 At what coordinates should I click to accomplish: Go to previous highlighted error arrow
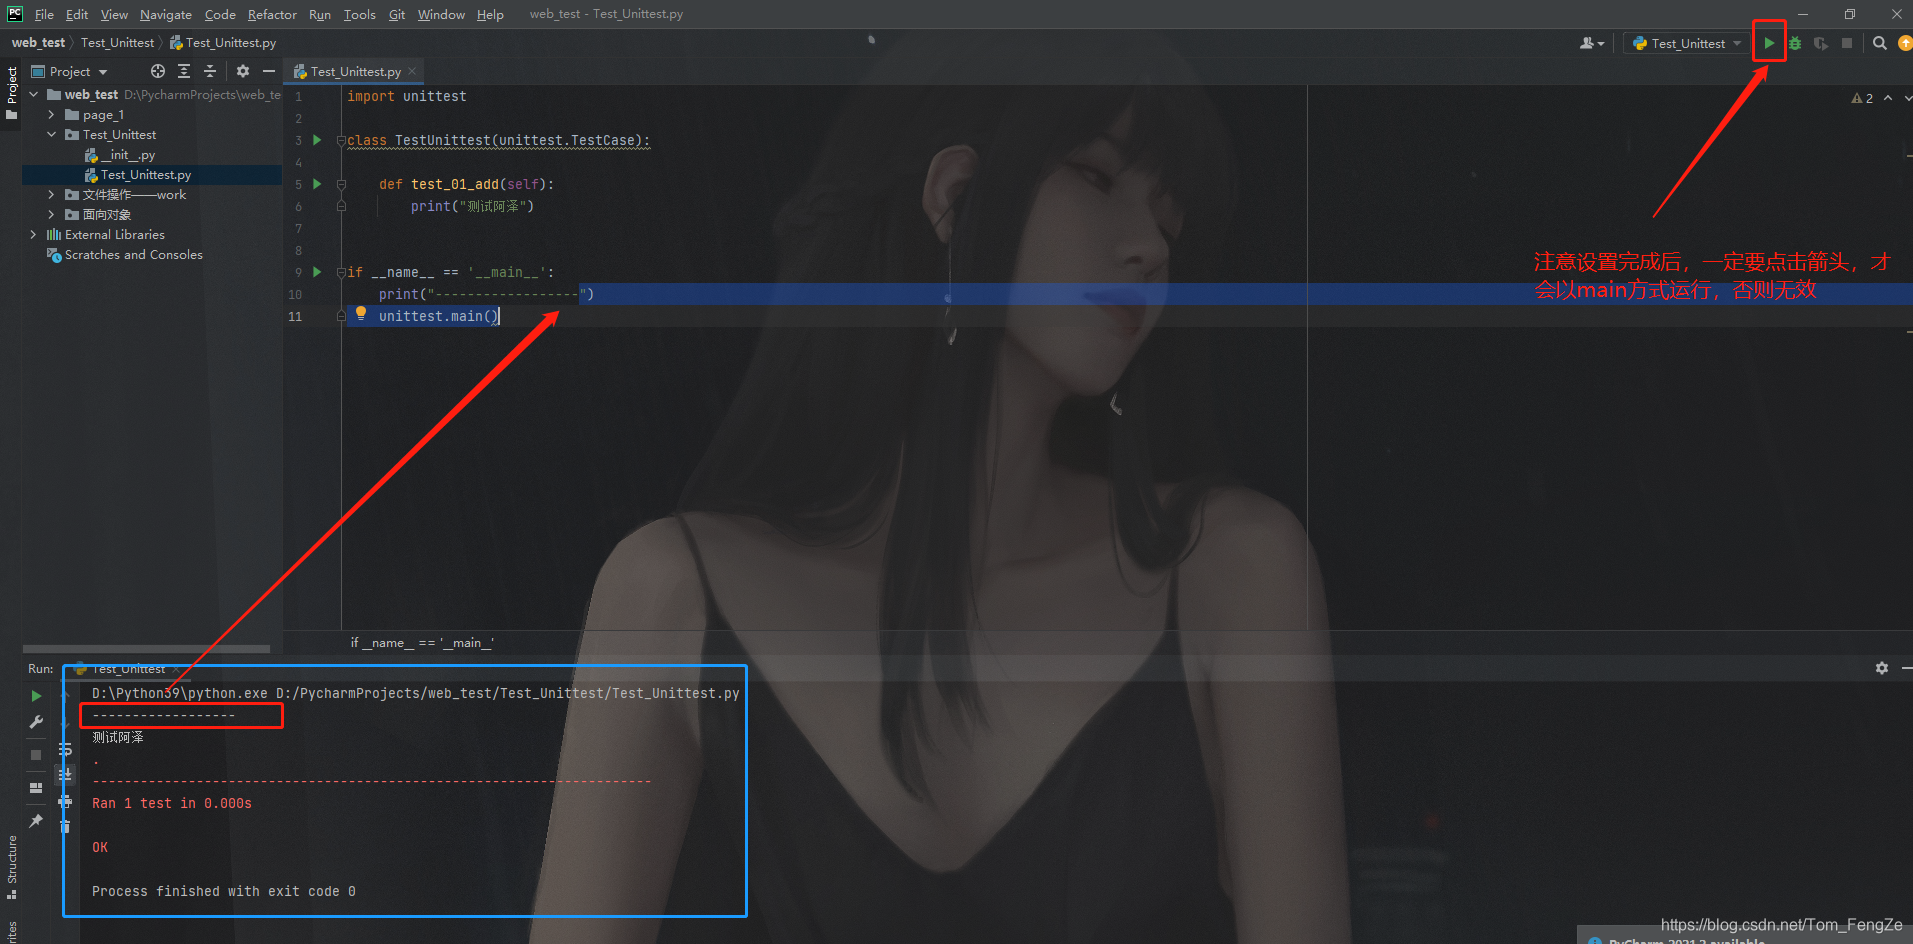pyautogui.click(x=1888, y=98)
